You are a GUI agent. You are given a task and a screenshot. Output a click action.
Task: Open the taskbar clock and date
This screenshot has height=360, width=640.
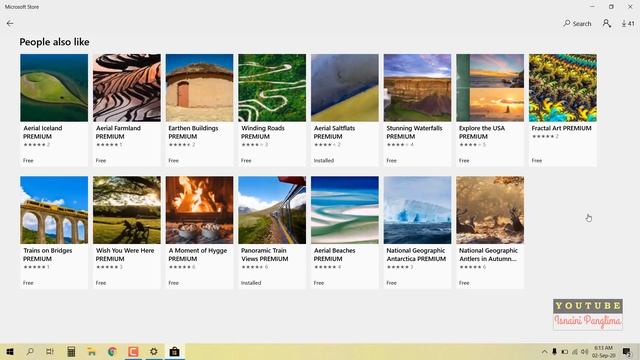[604, 351]
